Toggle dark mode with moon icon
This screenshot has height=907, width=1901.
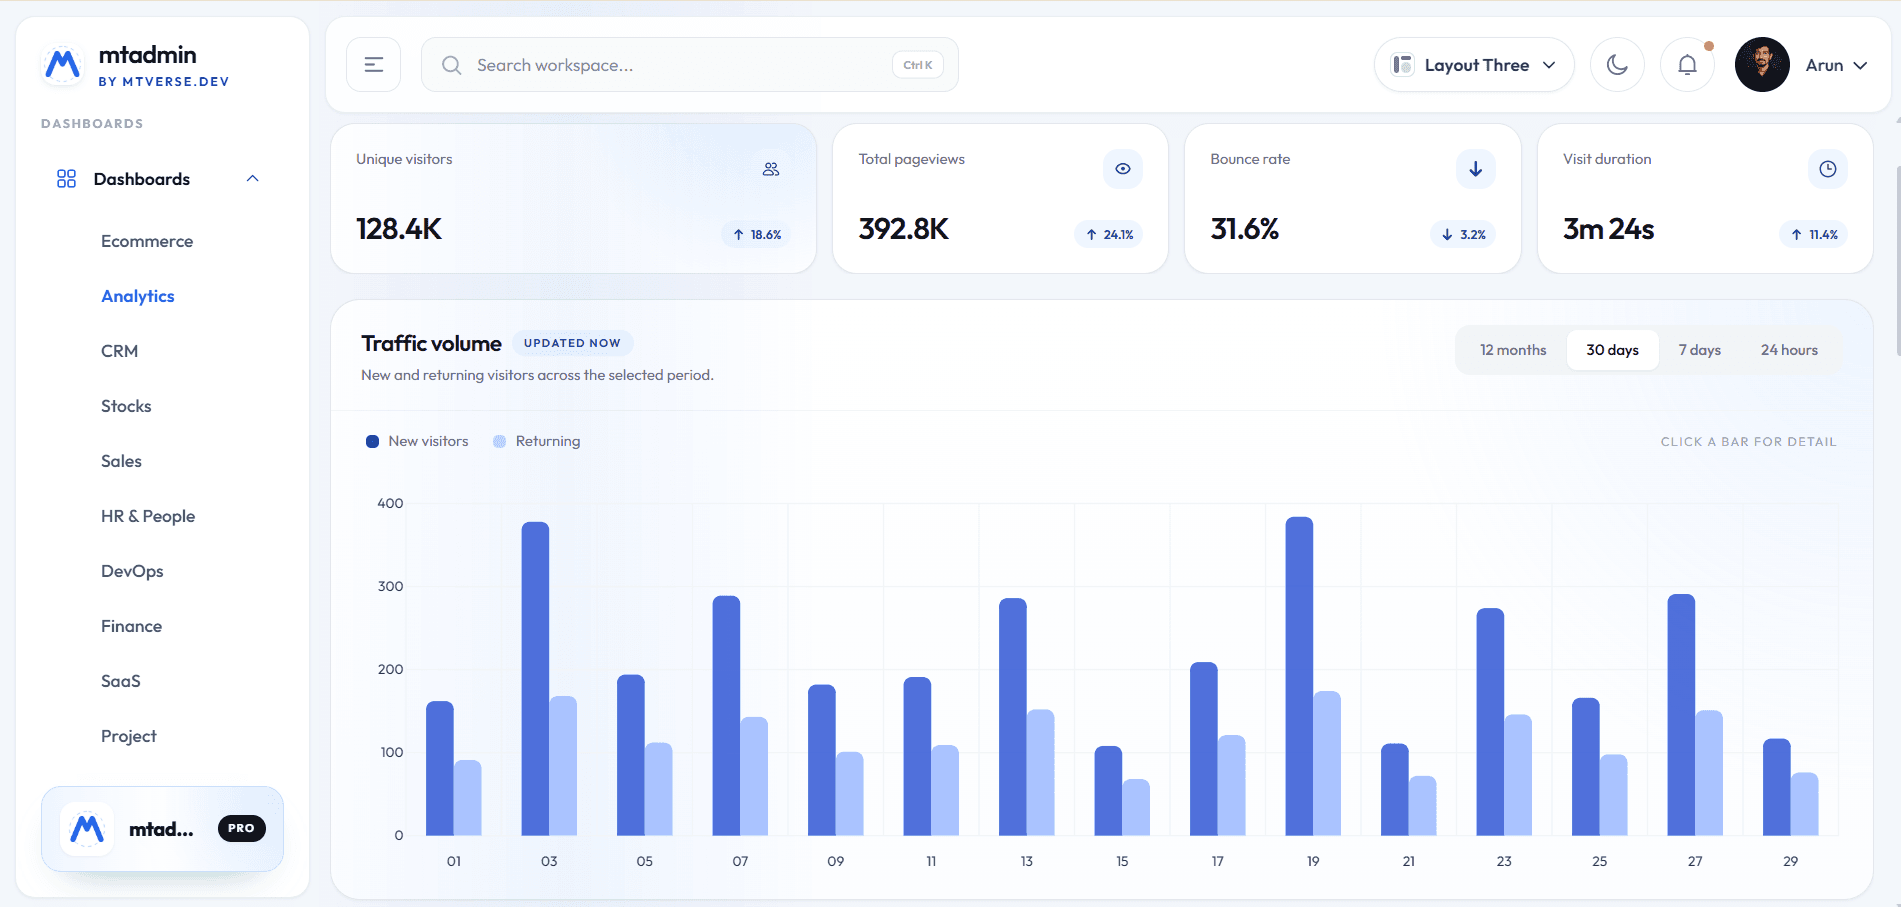point(1617,65)
